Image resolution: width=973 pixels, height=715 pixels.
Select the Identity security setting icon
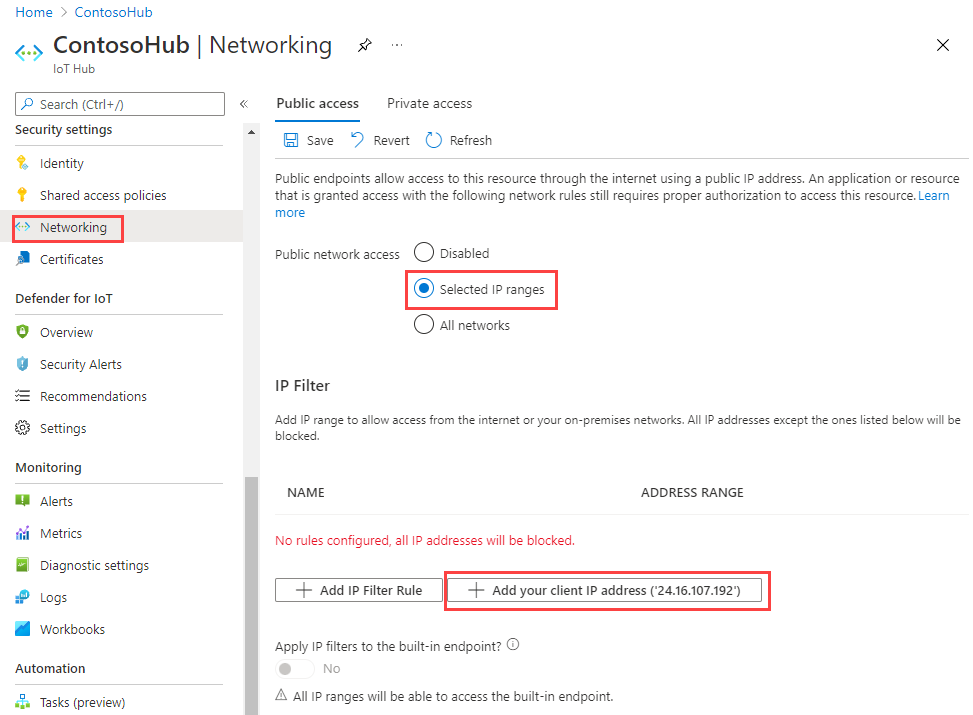[24, 163]
